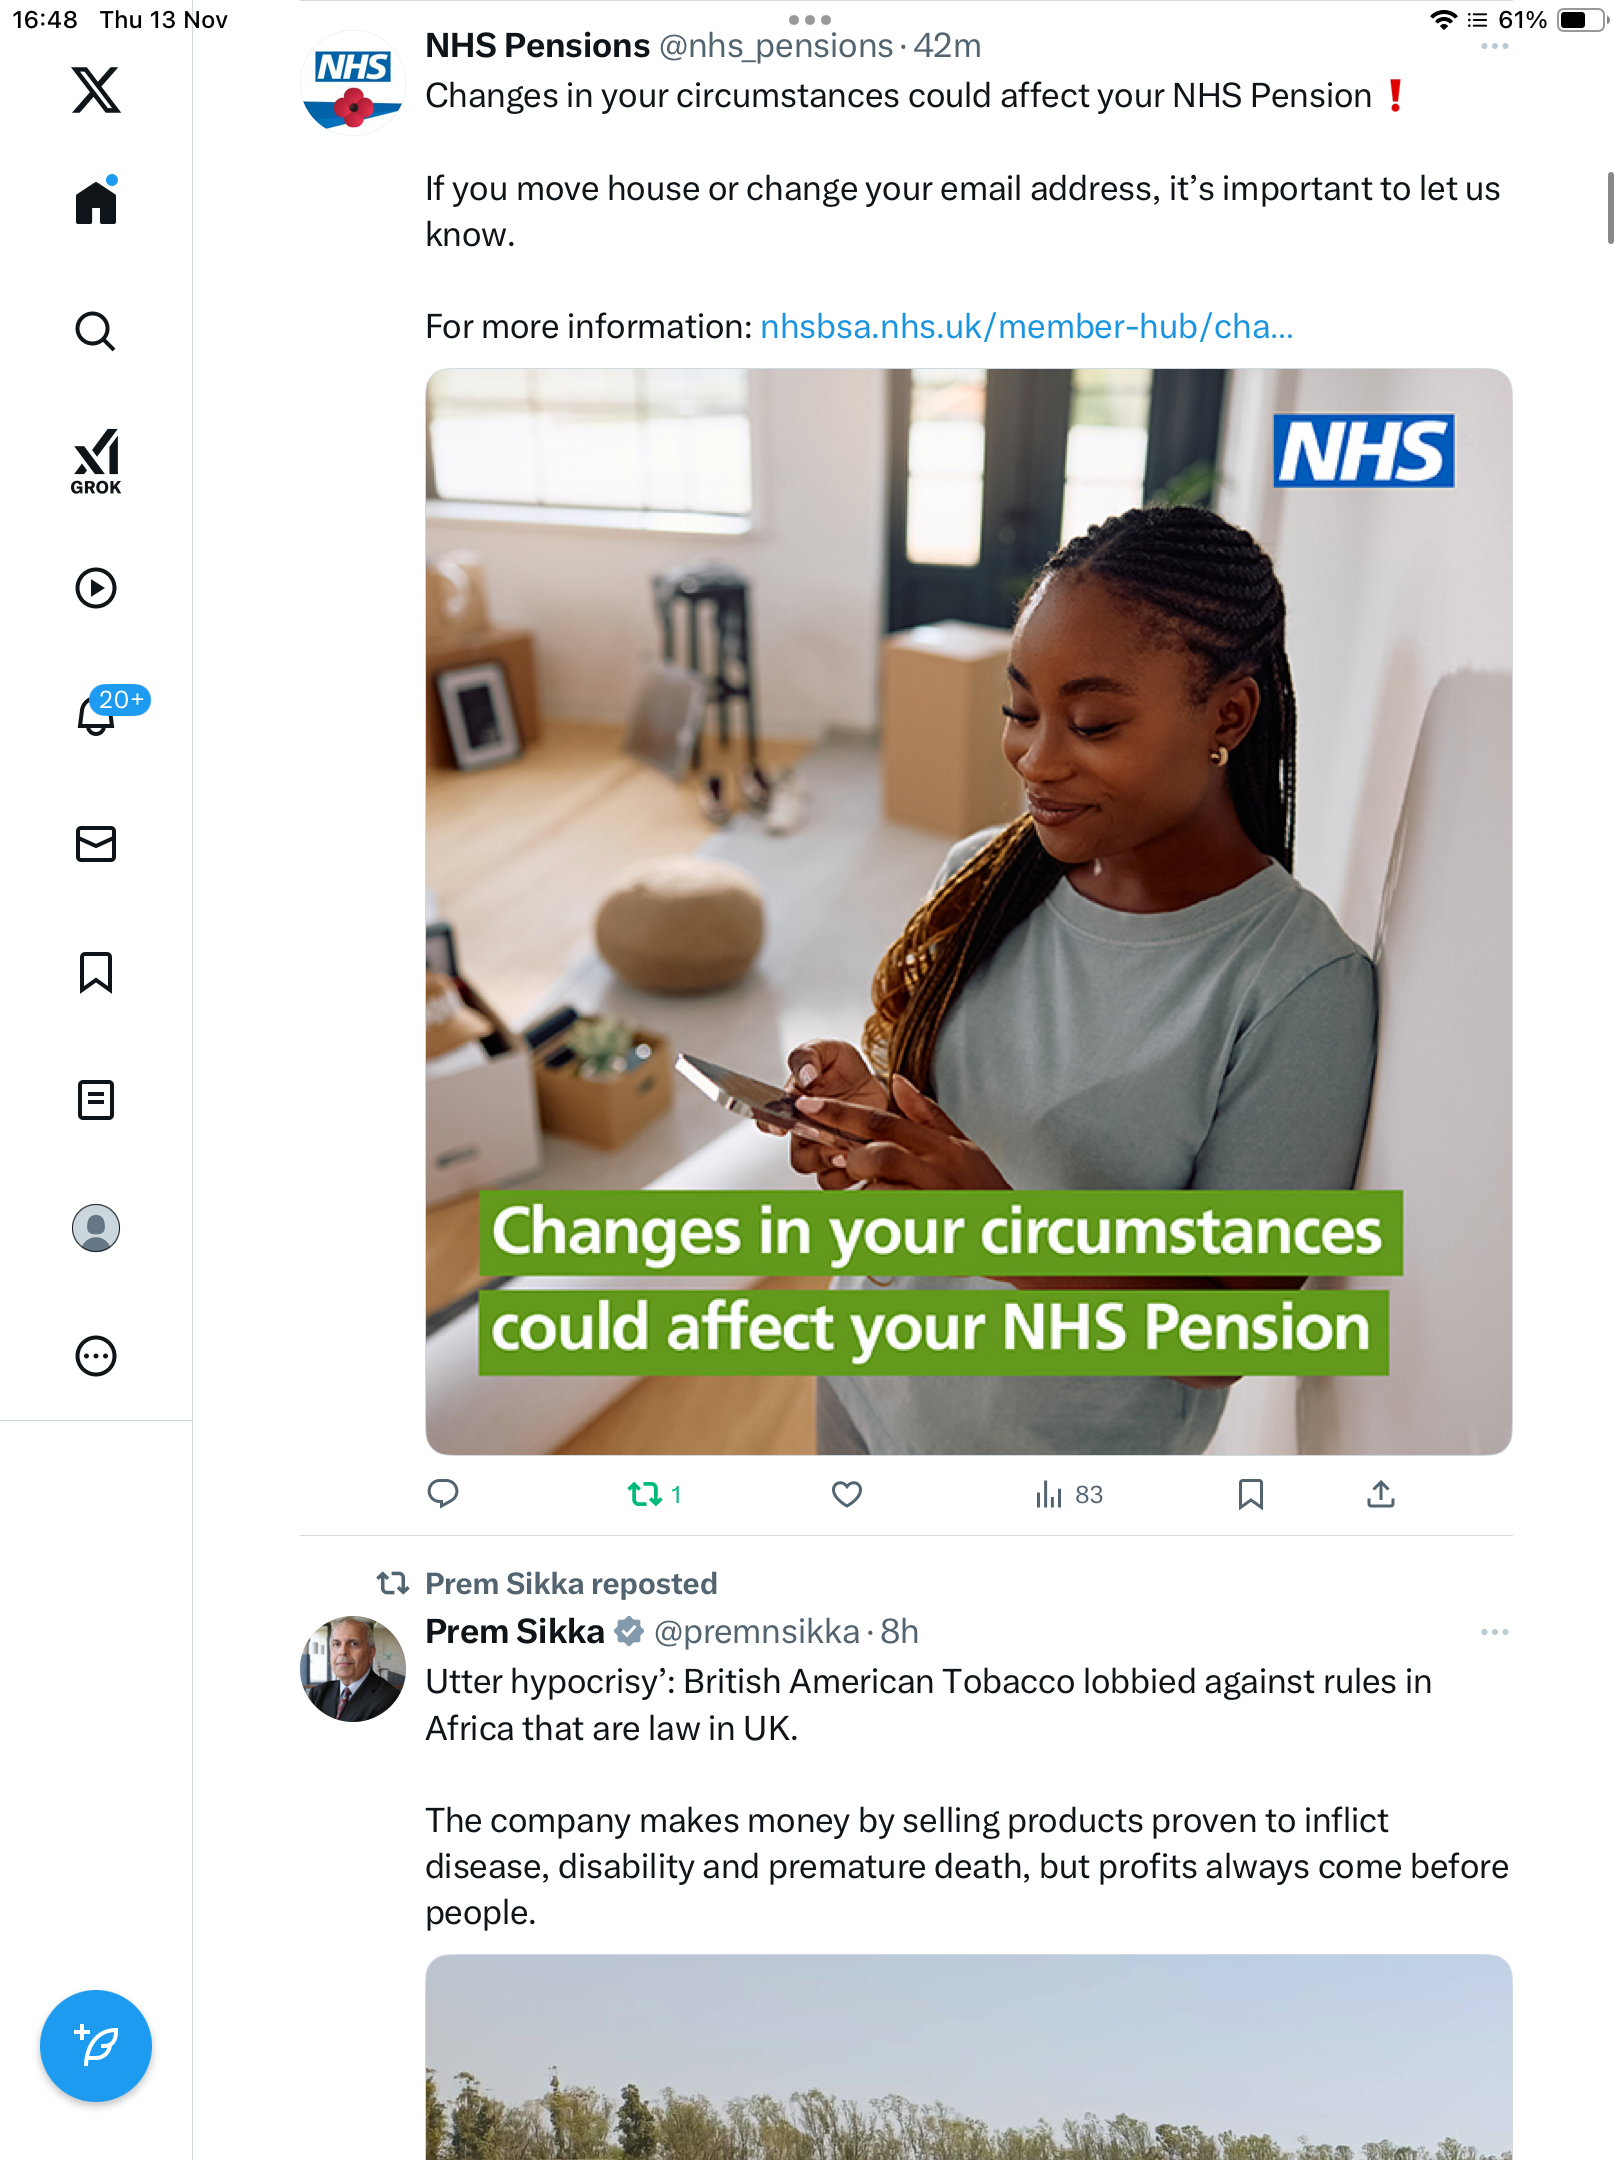Open direct messages envelope icon

tap(96, 844)
